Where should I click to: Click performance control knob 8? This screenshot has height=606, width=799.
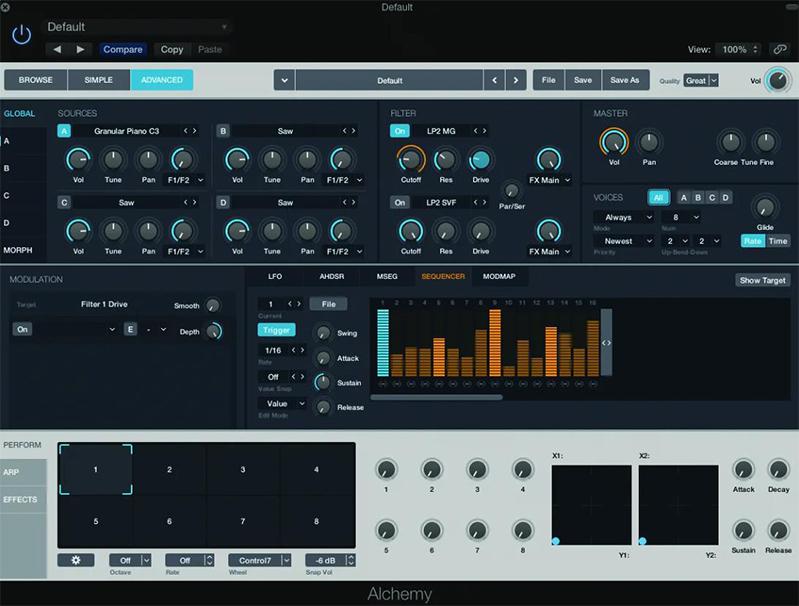click(x=523, y=531)
